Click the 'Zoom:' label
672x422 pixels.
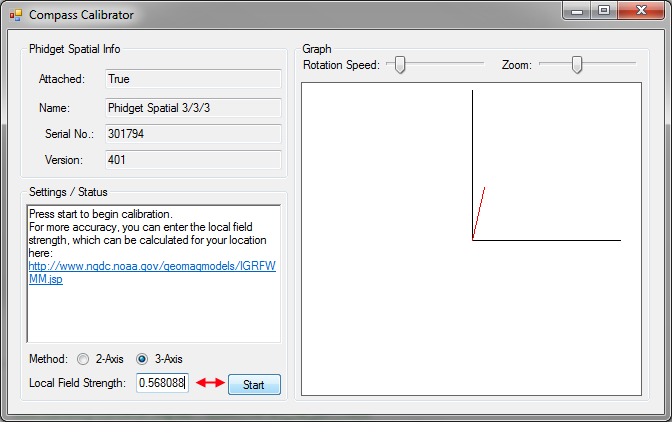pyautogui.click(x=517, y=65)
